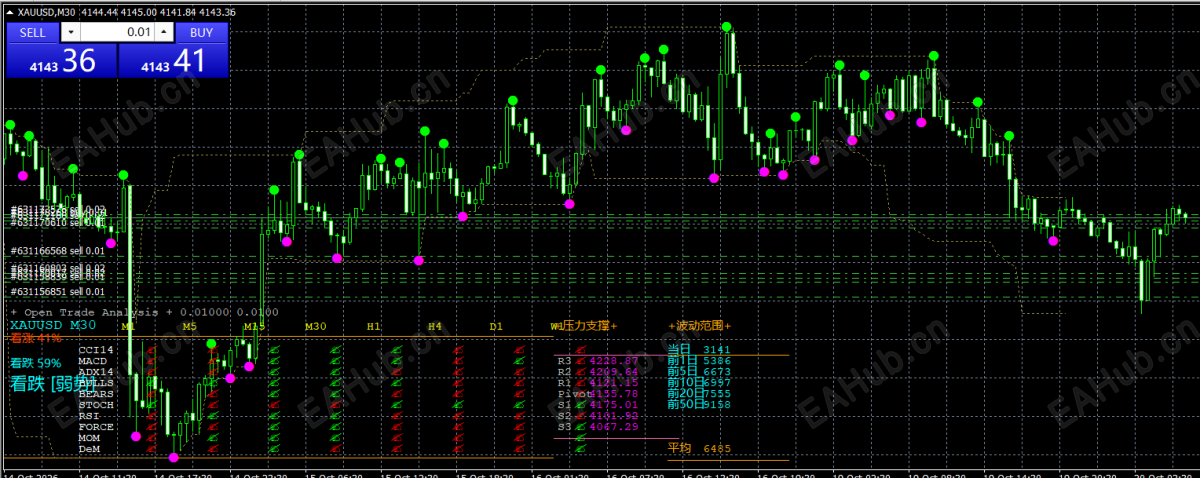Image resolution: width=1200 pixels, height=478 pixels.
Task: Click the R2 resistance value 4209.64
Action: [614, 371]
